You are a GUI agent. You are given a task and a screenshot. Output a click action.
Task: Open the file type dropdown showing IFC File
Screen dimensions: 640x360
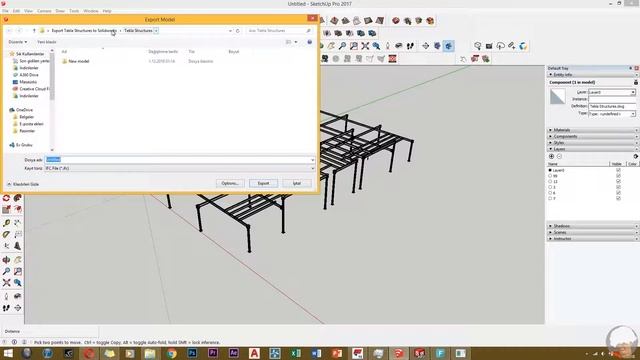[180, 168]
